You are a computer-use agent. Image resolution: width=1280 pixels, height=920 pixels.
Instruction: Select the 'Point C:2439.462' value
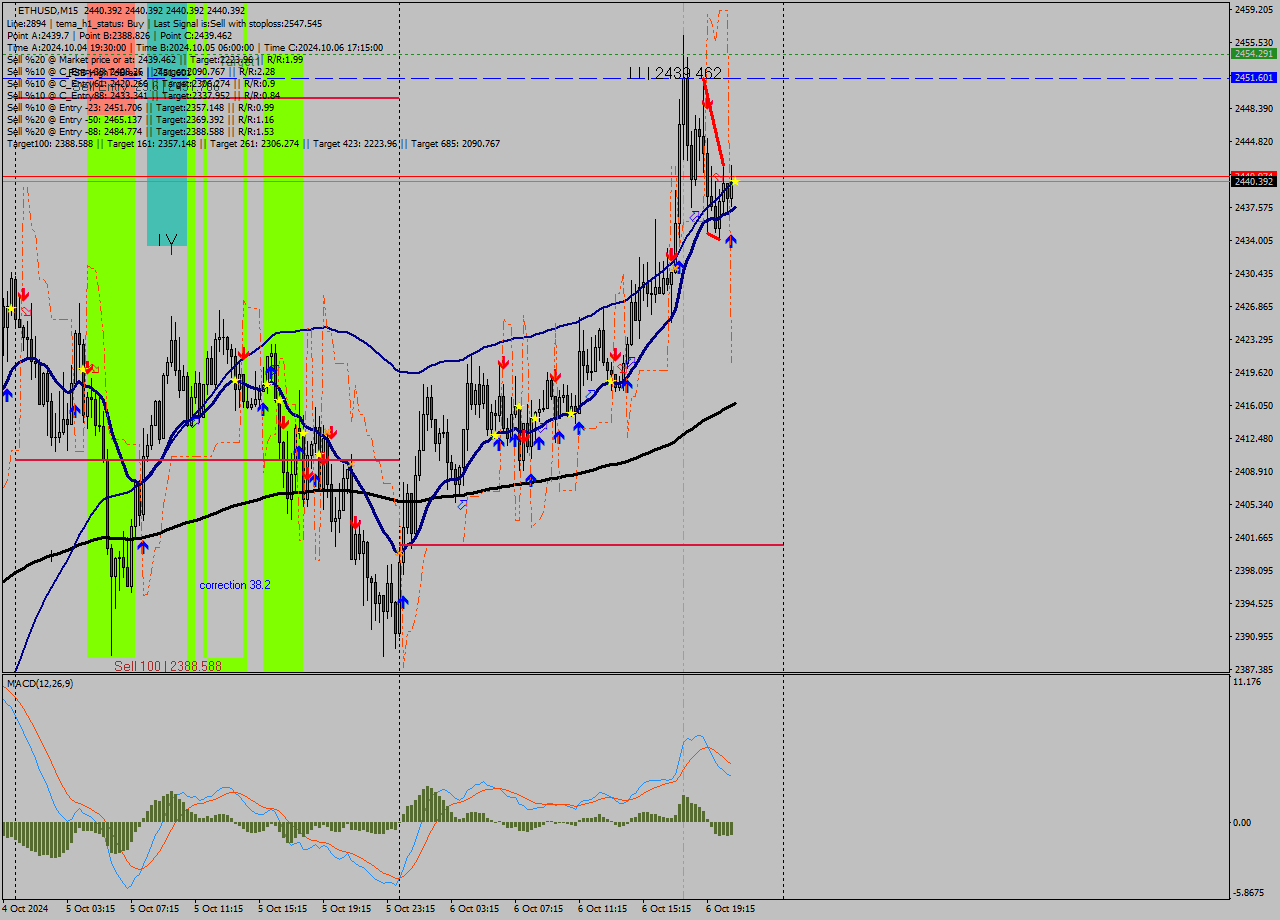[x=196, y=35]
